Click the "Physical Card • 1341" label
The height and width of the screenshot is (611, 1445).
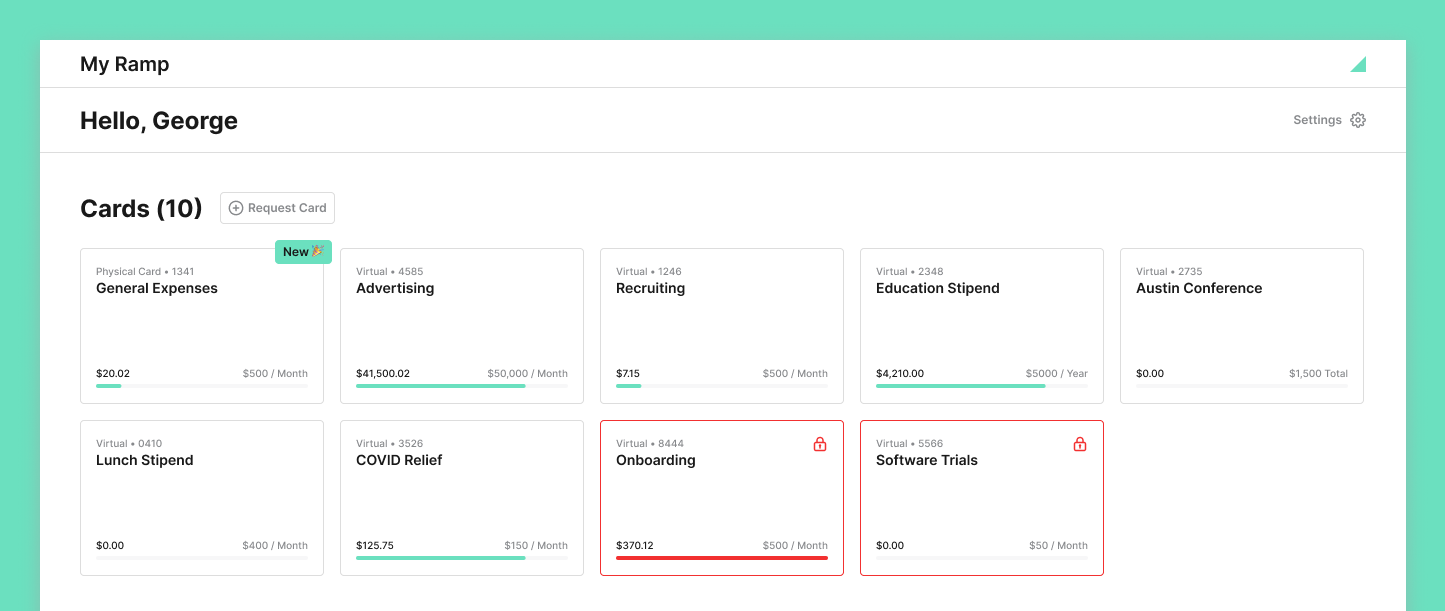coord(145,271)
